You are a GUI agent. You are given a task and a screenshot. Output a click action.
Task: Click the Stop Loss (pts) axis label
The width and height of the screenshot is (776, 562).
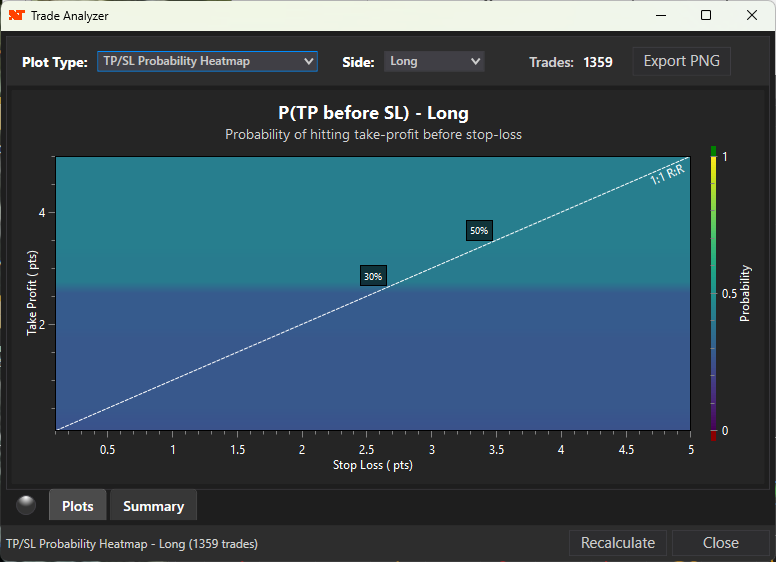(x=373, y=465)
